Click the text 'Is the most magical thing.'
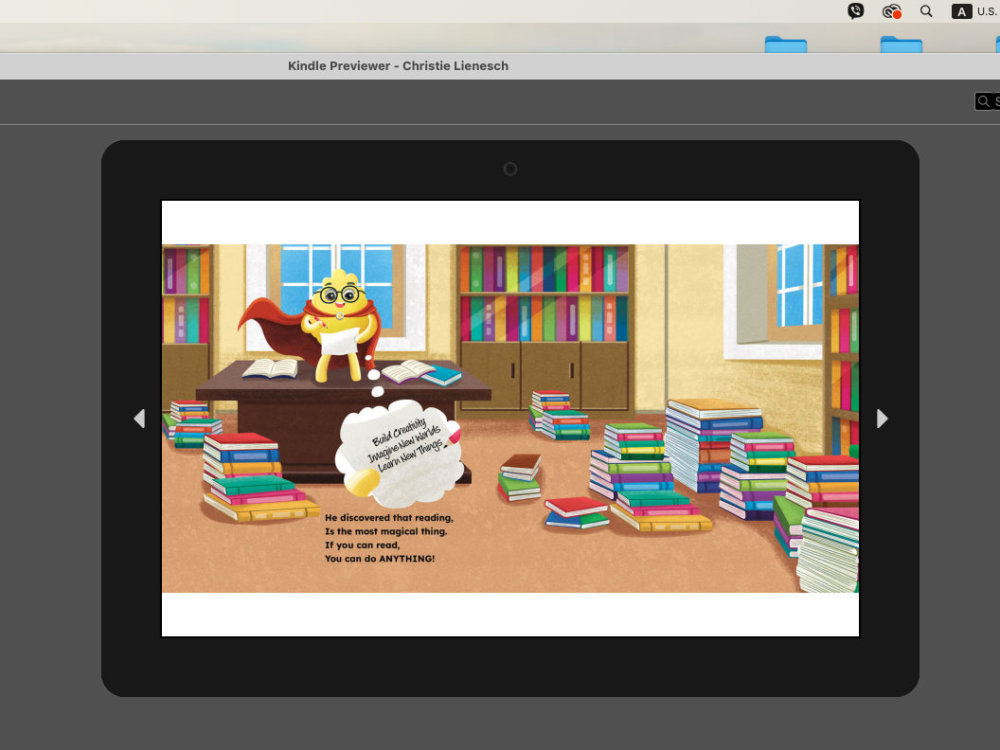 [386, 531]
